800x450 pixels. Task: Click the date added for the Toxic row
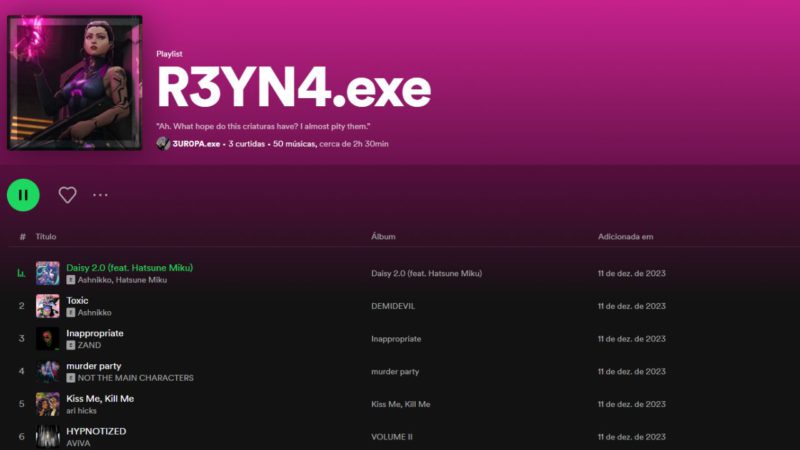click(632, 306)
